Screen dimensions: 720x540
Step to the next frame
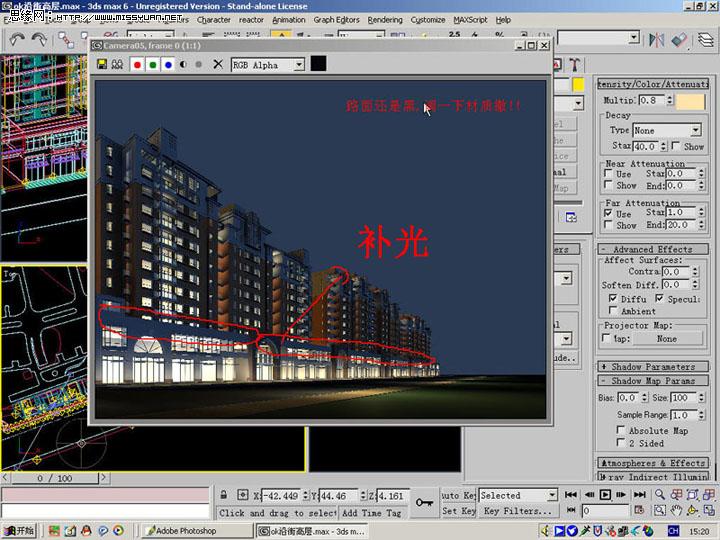621,495
